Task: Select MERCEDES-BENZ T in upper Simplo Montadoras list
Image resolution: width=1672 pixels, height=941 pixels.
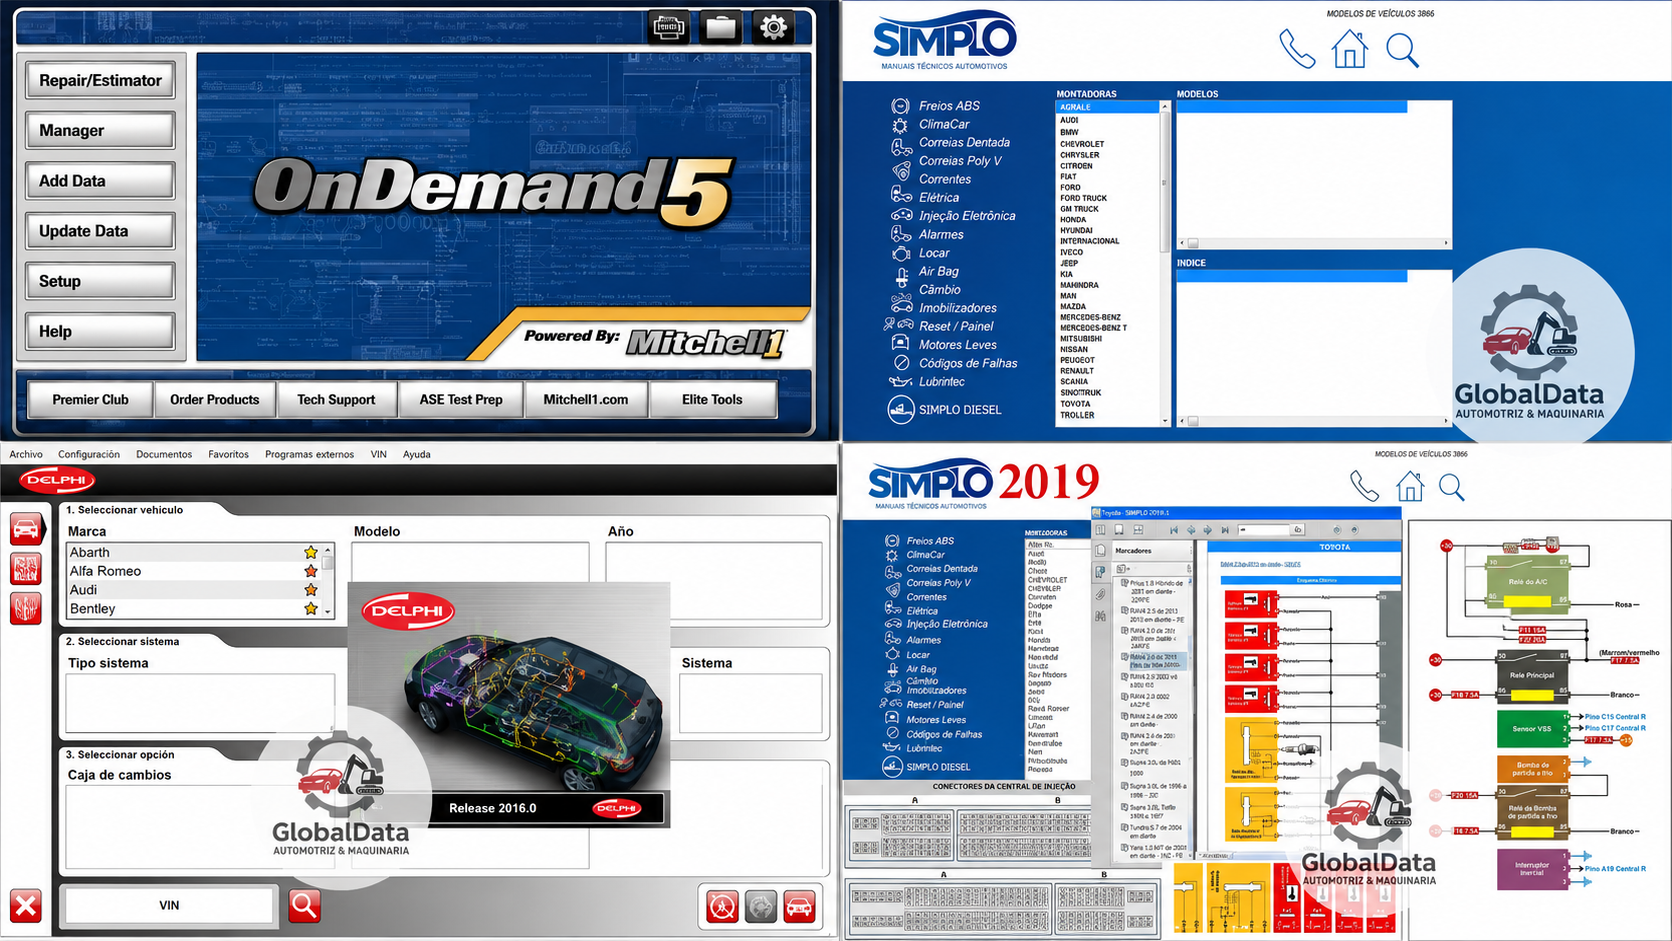Action: pyautogui.click(x=1093, y=328)
